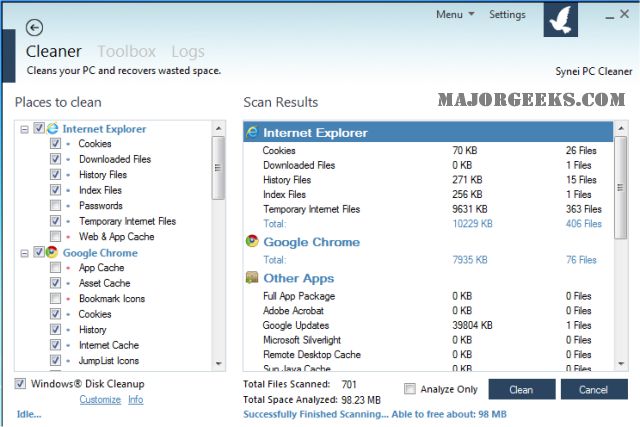This screenshot has height=427, width=640.
Task: Enable Bookmark Icons checkbox
Action: point(56,299)
